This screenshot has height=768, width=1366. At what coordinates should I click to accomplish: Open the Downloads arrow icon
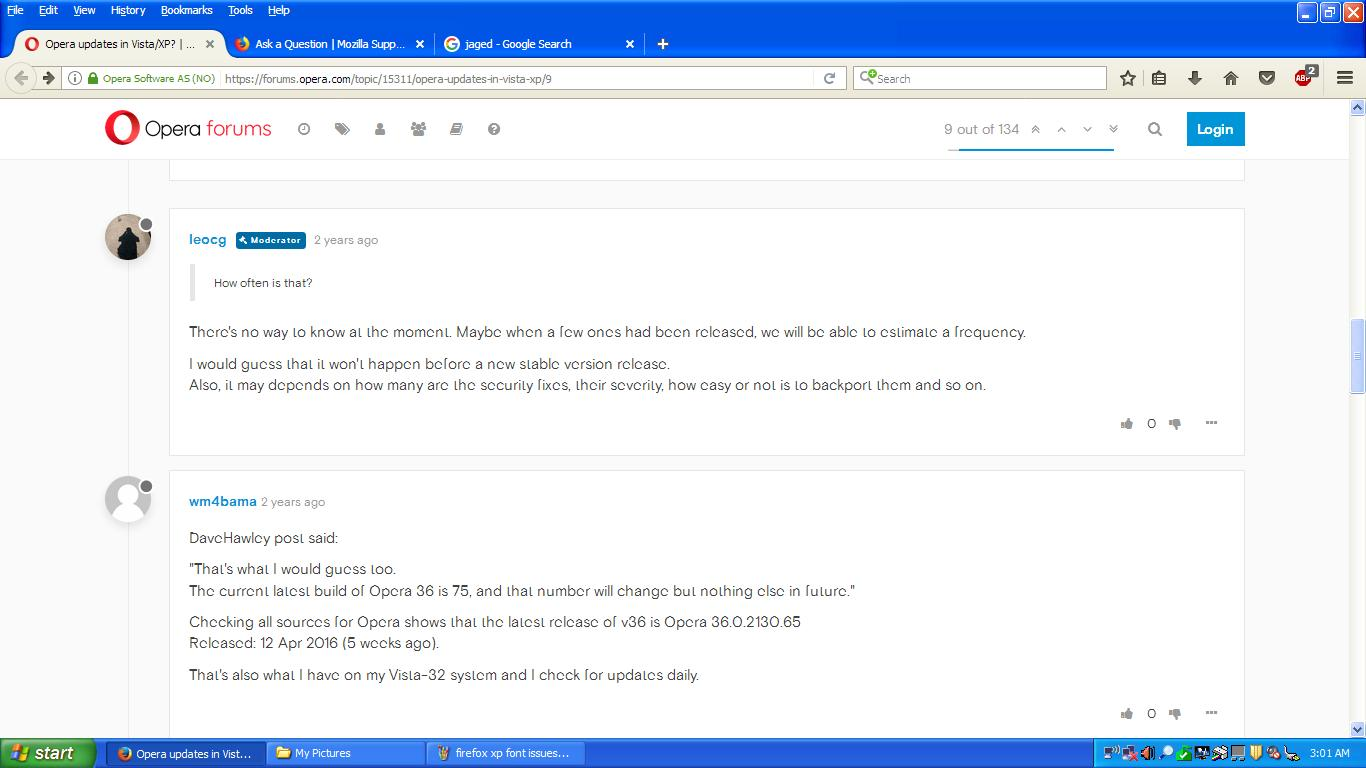1194,78
